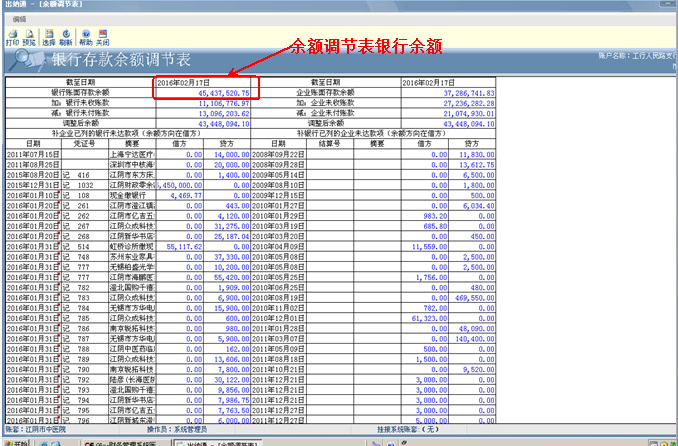Click value 21,074,930.01 for 企业未付账款

click(x=469, y=113)
